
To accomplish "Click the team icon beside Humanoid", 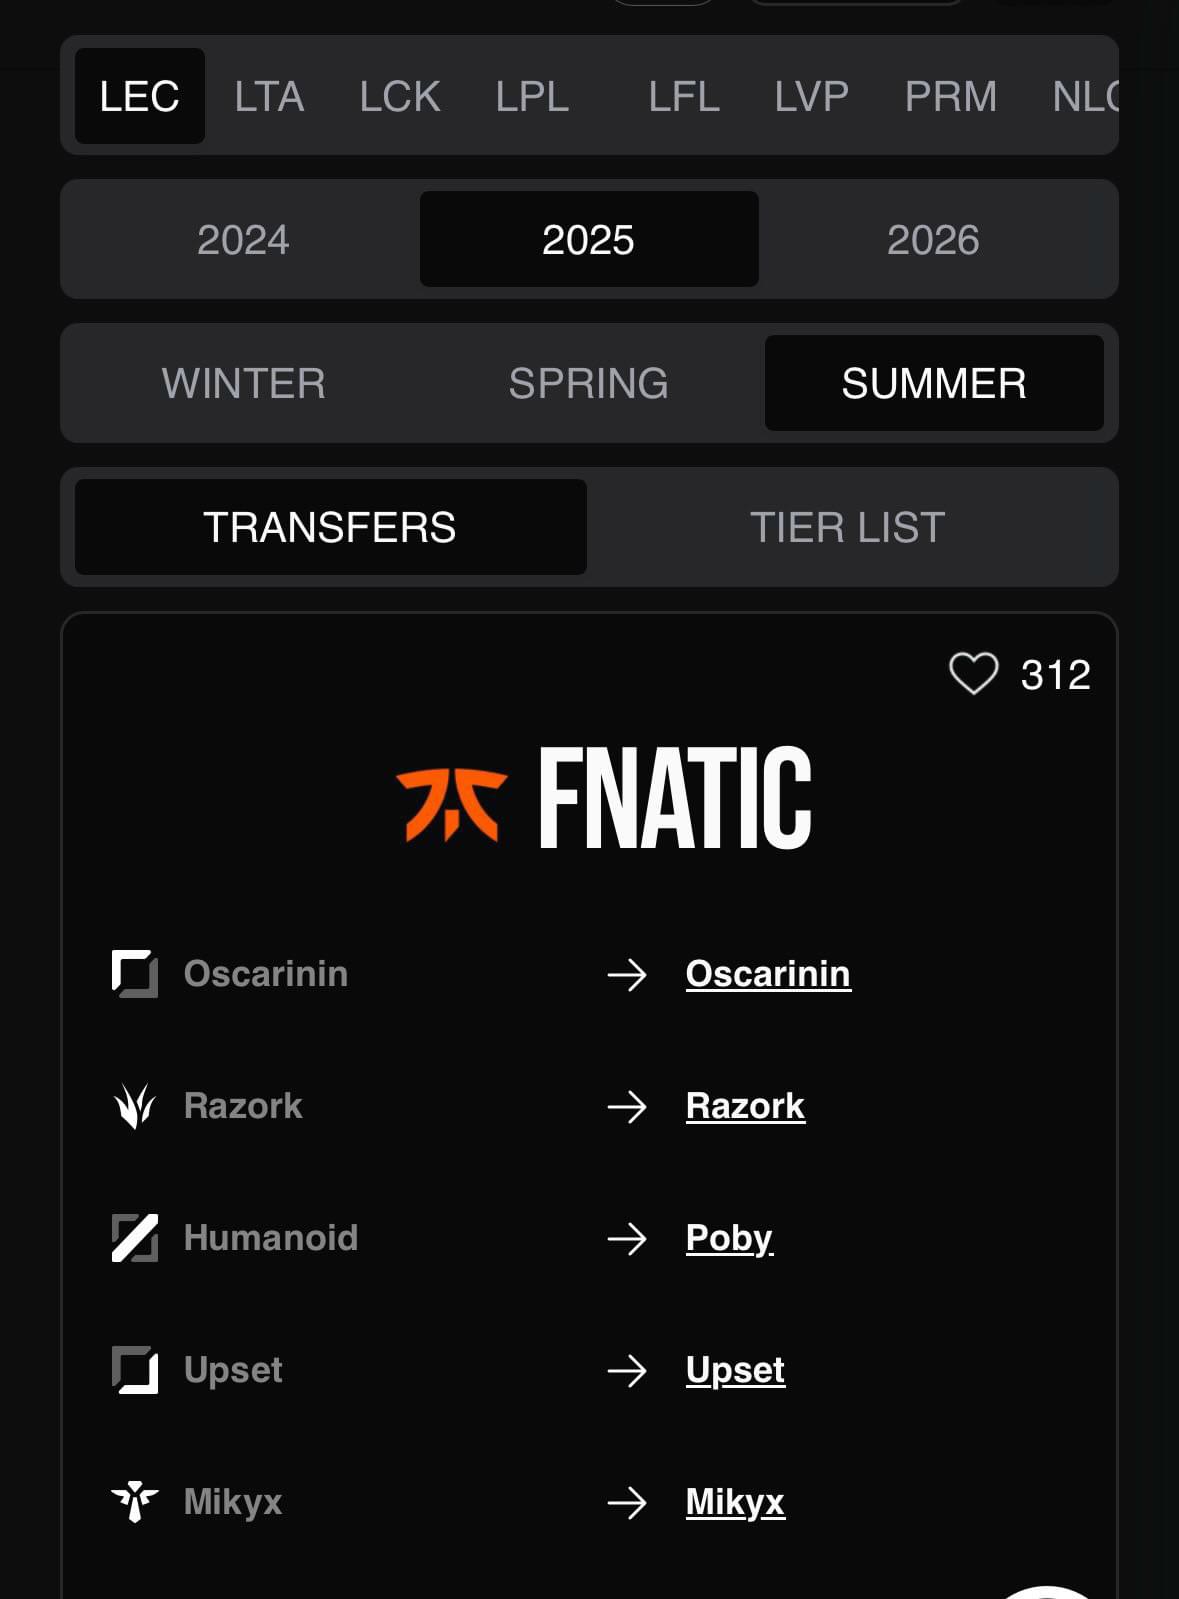I will click(135, 1238).
